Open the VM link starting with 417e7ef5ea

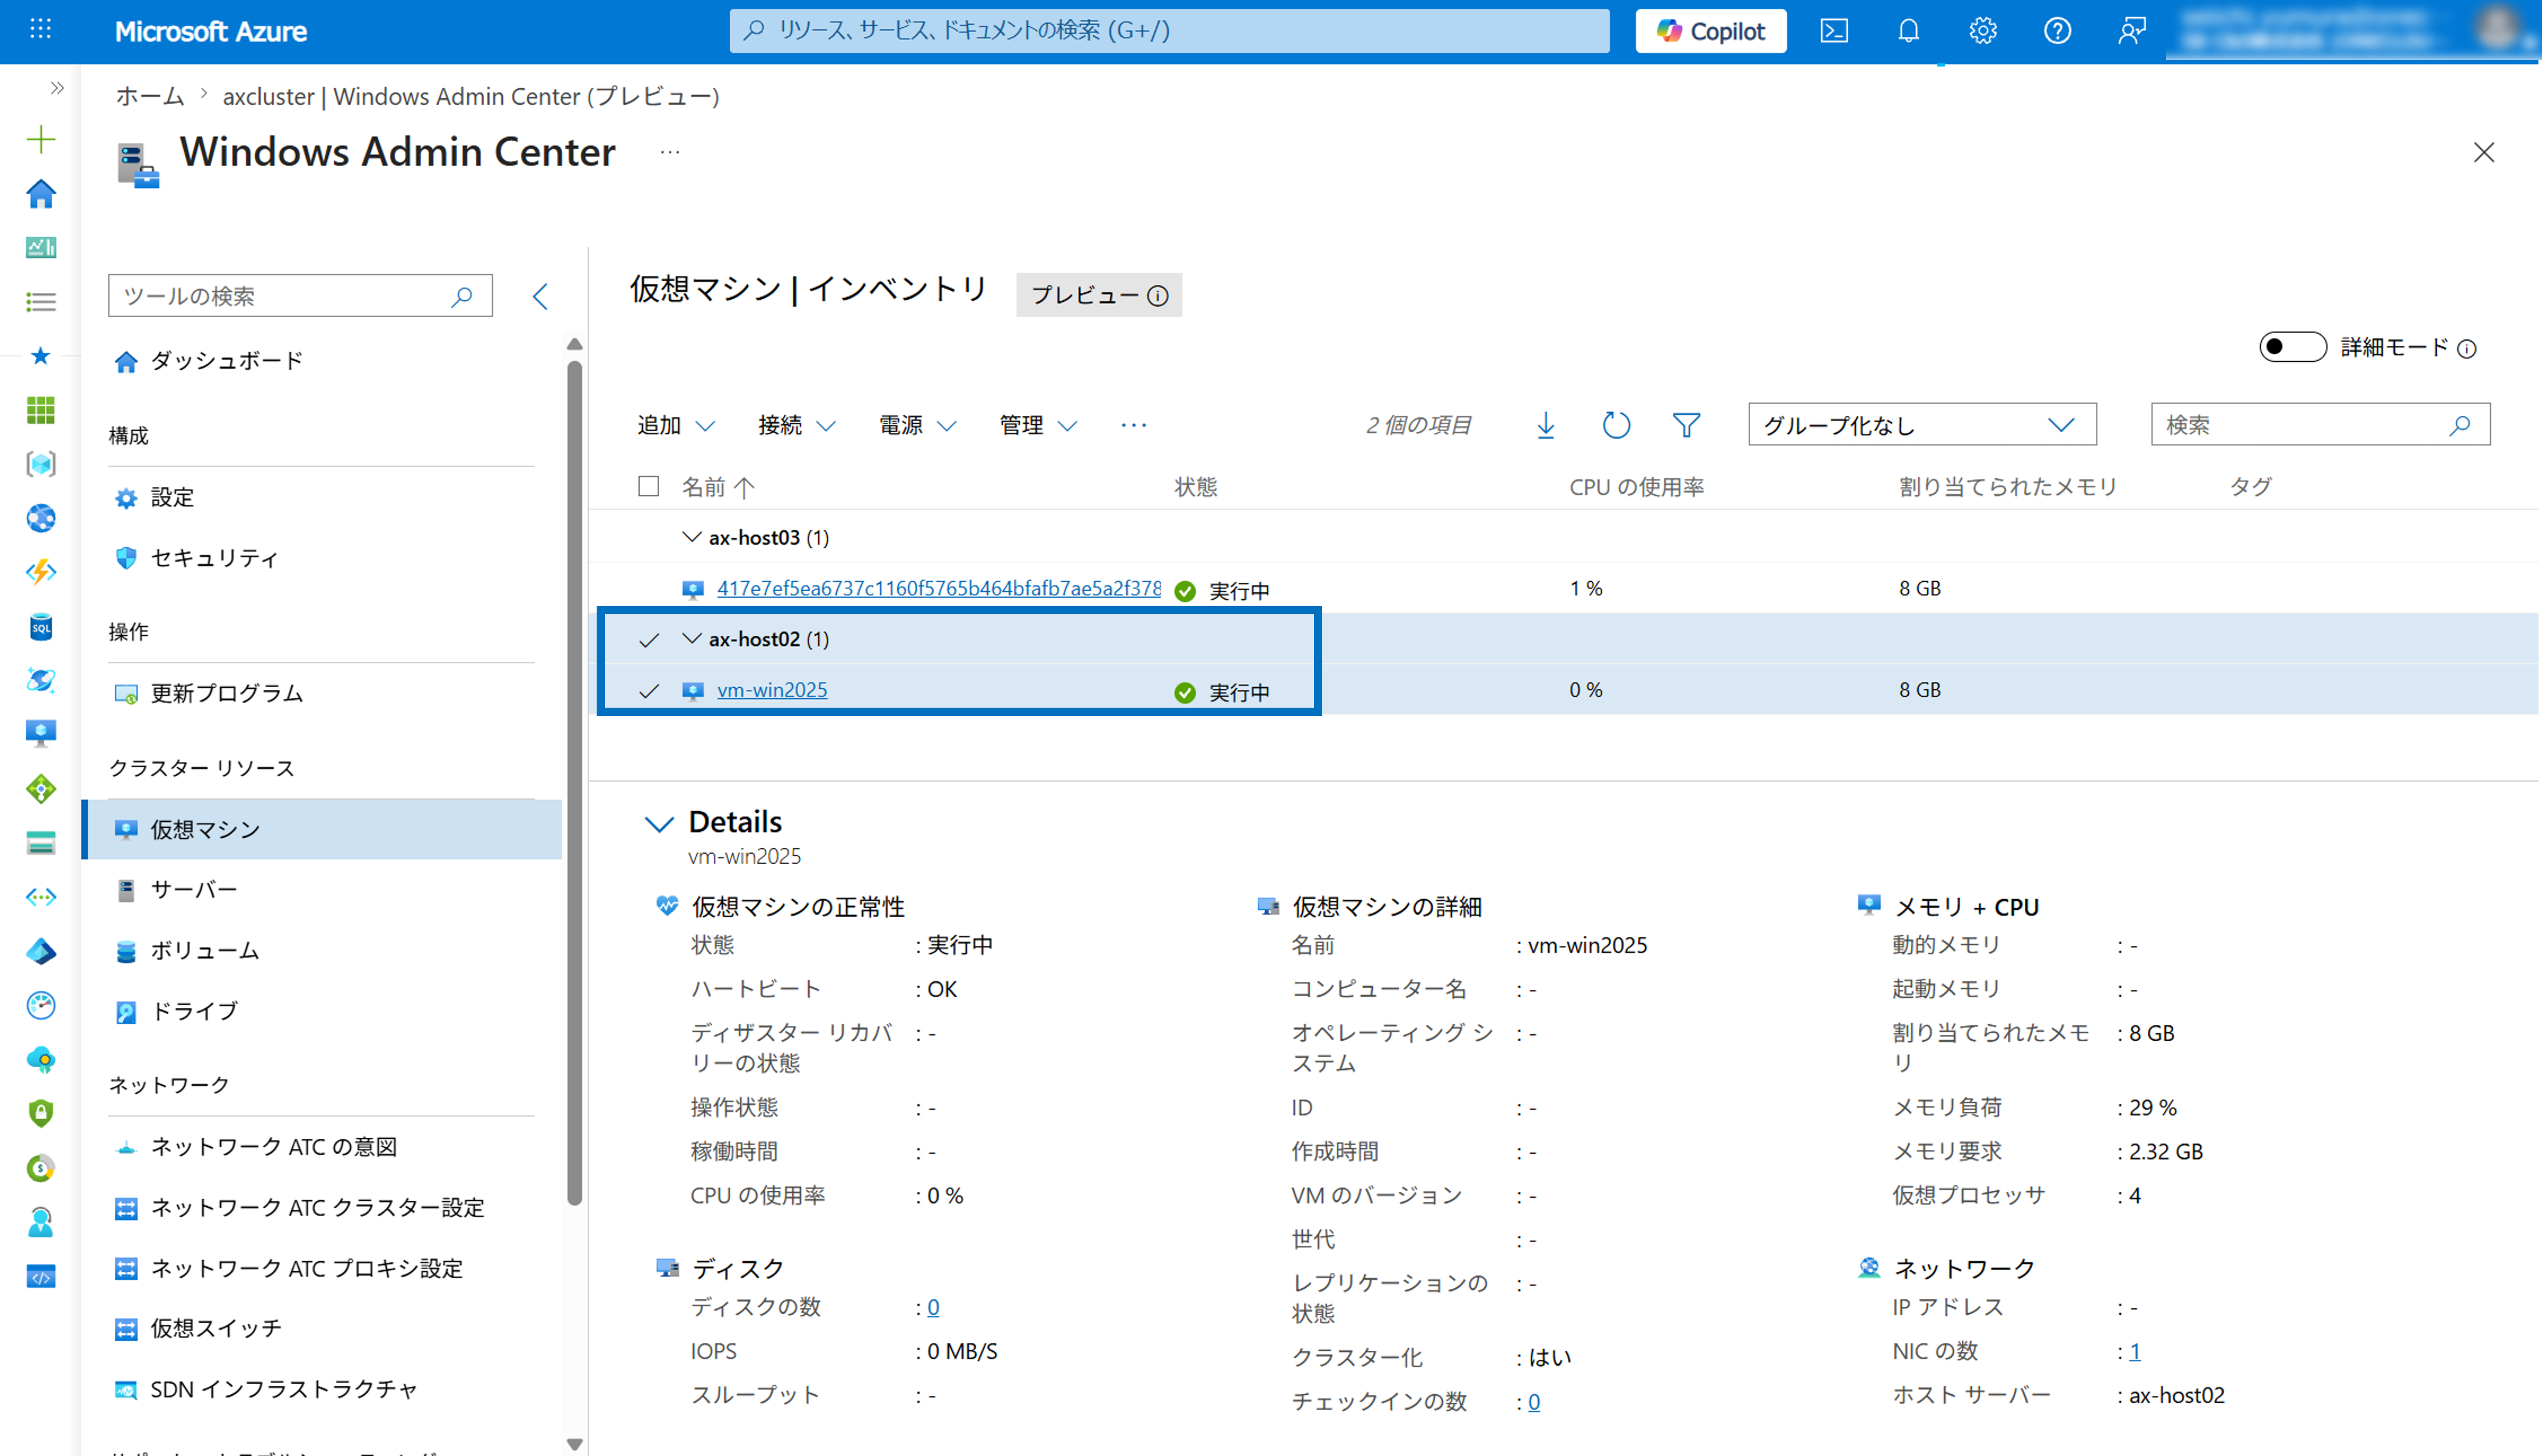939,589
